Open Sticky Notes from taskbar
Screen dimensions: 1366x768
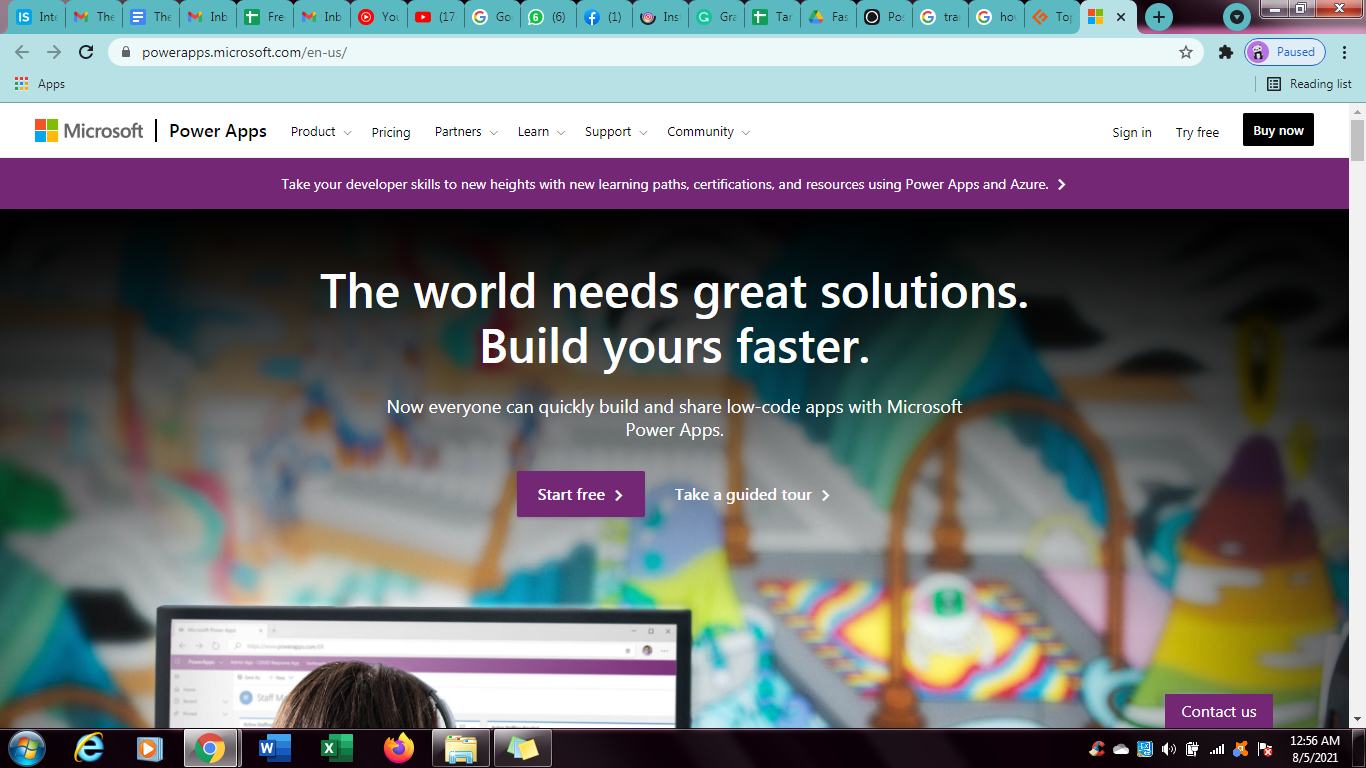pos(523,748)
